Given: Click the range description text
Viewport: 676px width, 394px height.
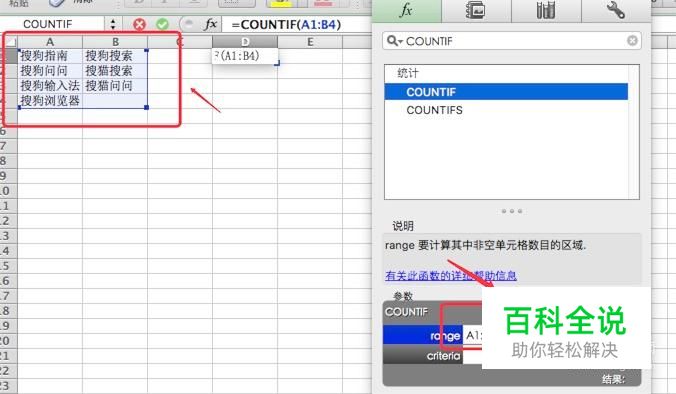Looking at the screenshot, I should tap(485, 245).
